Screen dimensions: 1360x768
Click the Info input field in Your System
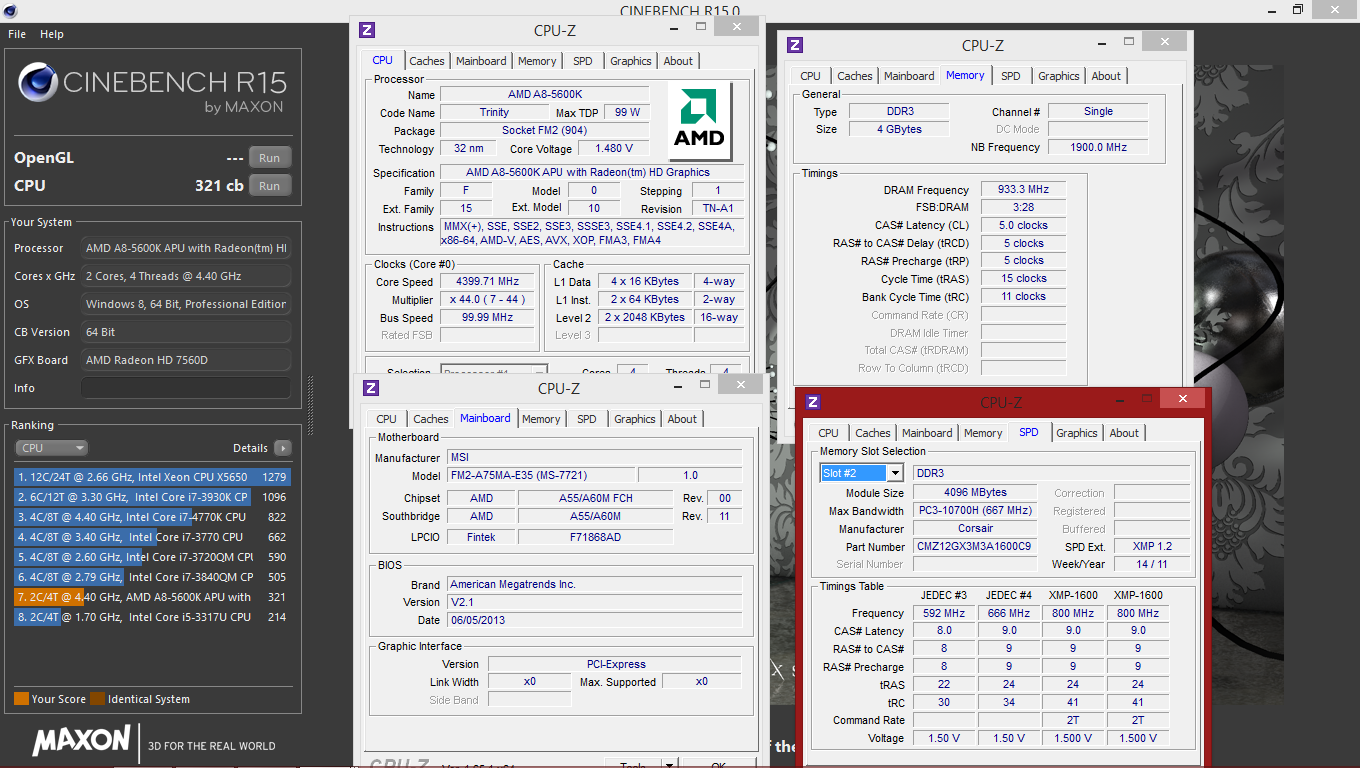[x=186, y=388]
